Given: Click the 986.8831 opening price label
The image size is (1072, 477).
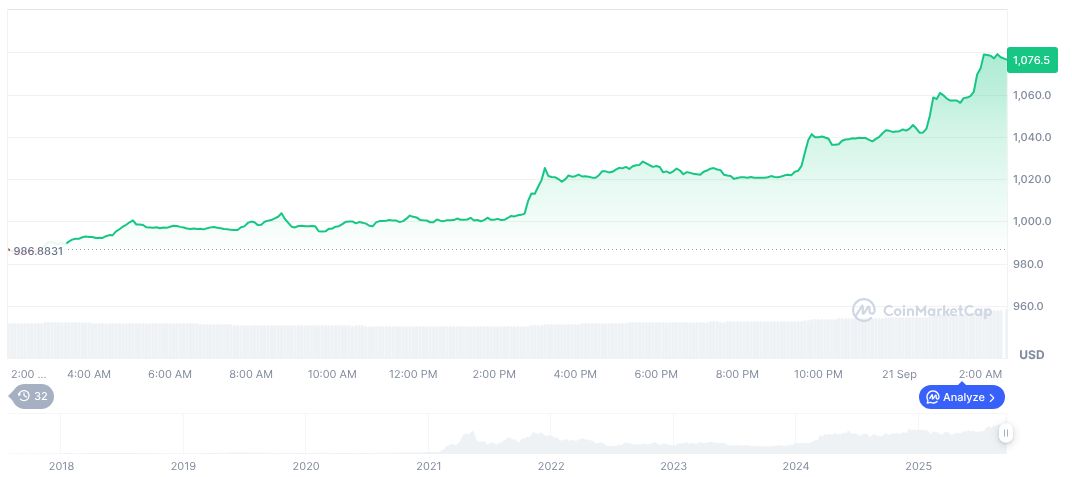Looking at the screenshot, I should [x=37, y=251].
